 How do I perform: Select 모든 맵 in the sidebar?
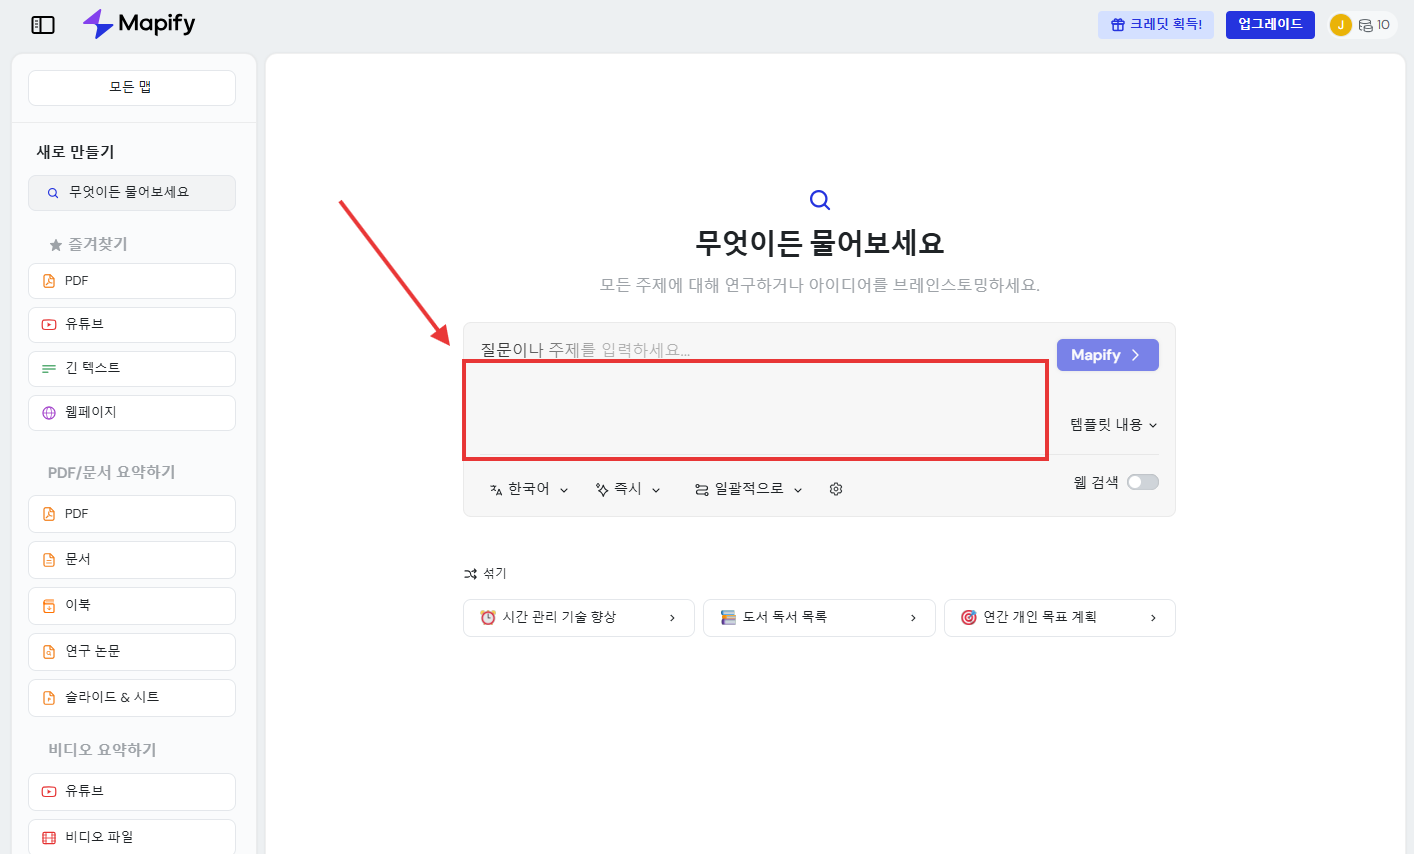(x=131, y=88)
